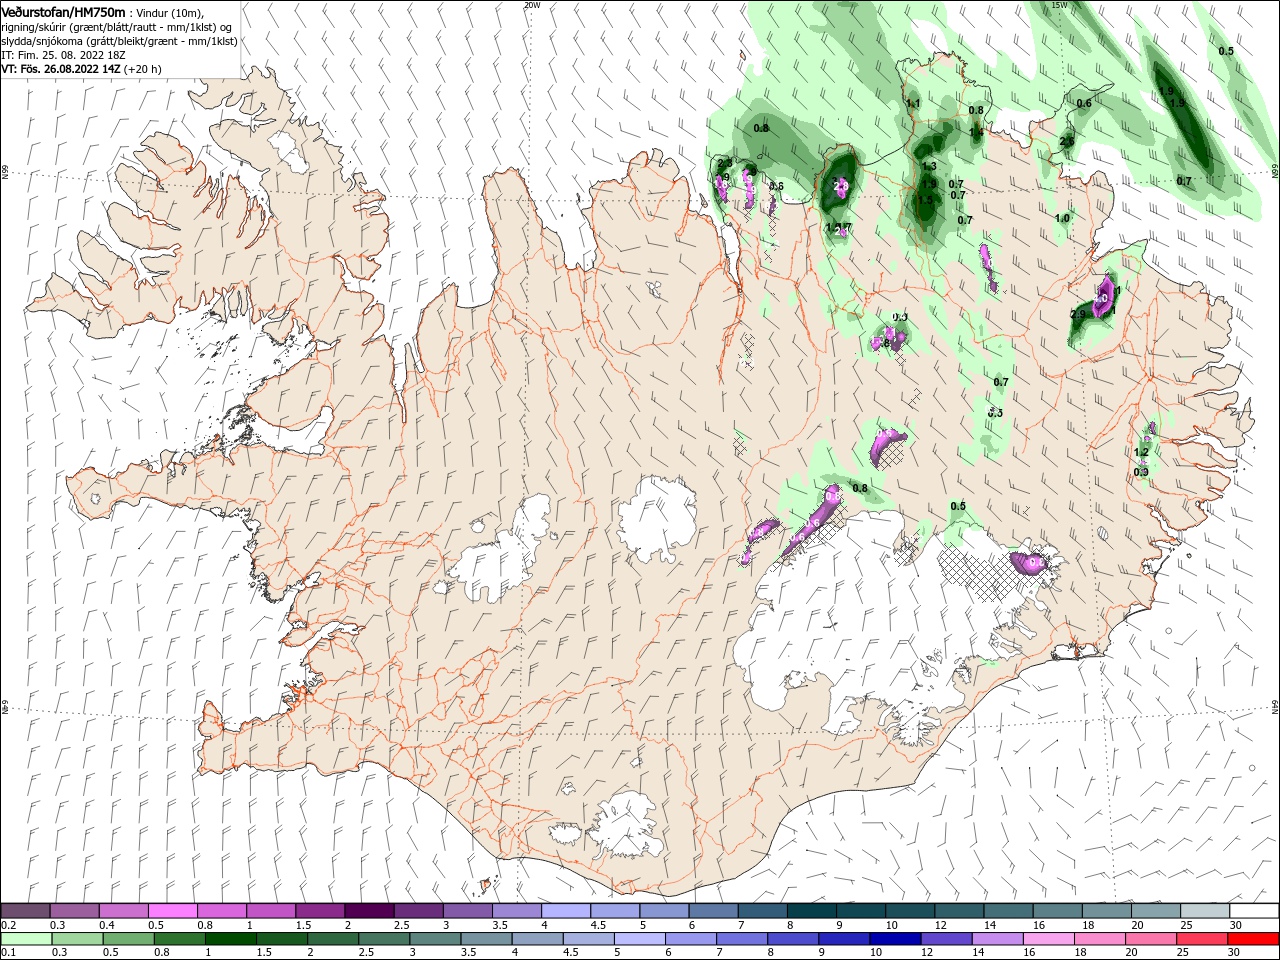
Task: Click the '(+20 h)' forecast offset text
Action: point(143,69)
